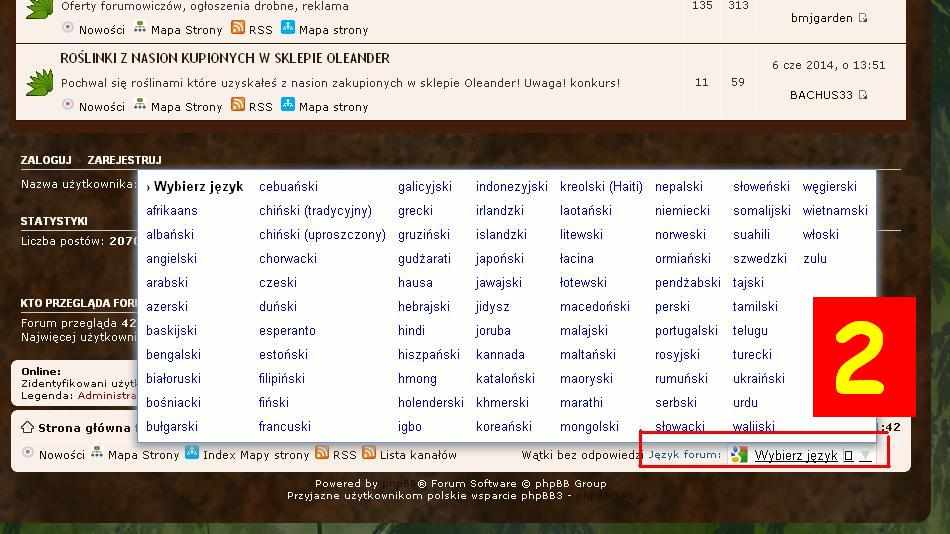Viewport: 950px width, 534px height.
Task: Click dropdown arrow right of Wybierz język
Action: (866, 456)
